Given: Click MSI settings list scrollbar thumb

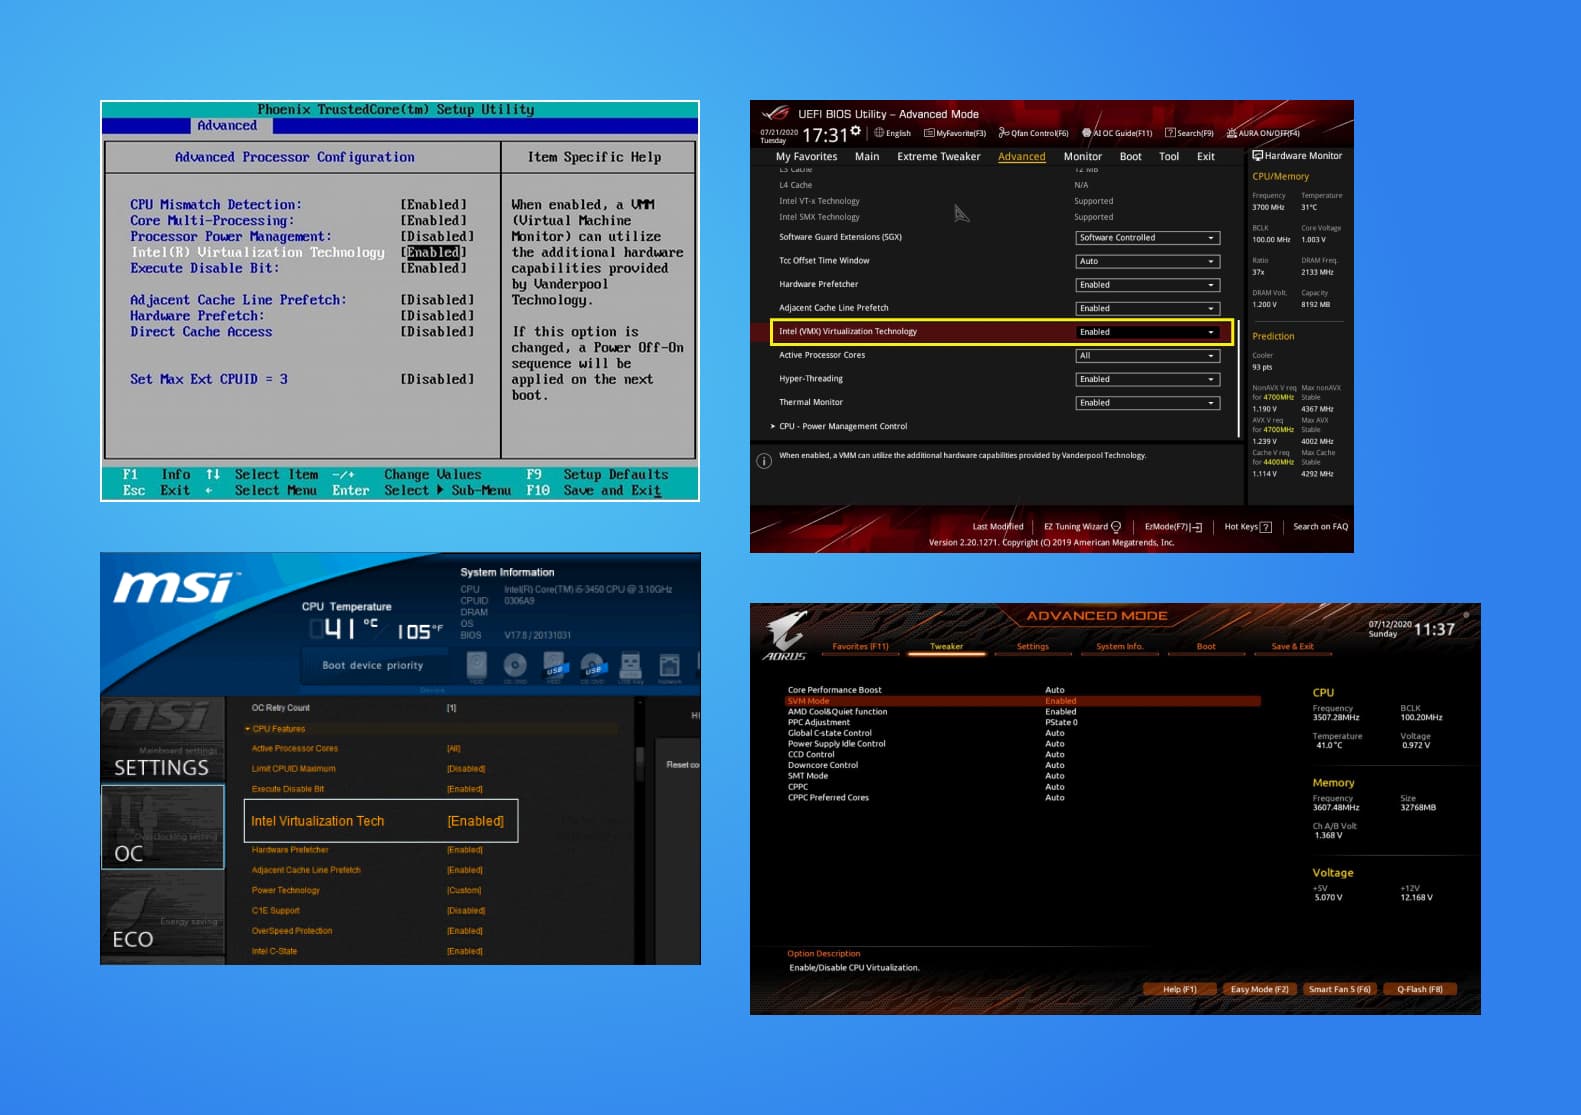Looking at the screenshot, I should 640,763.
